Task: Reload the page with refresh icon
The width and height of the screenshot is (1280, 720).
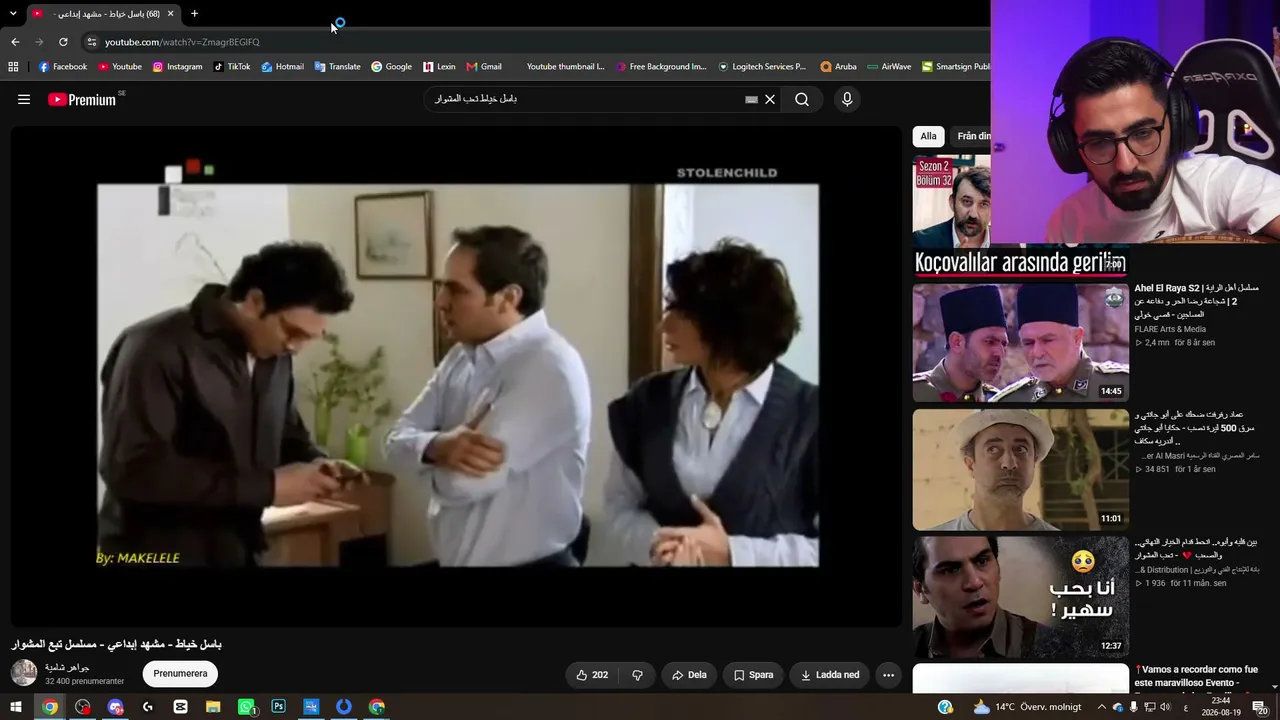Action: click(63, 42)
